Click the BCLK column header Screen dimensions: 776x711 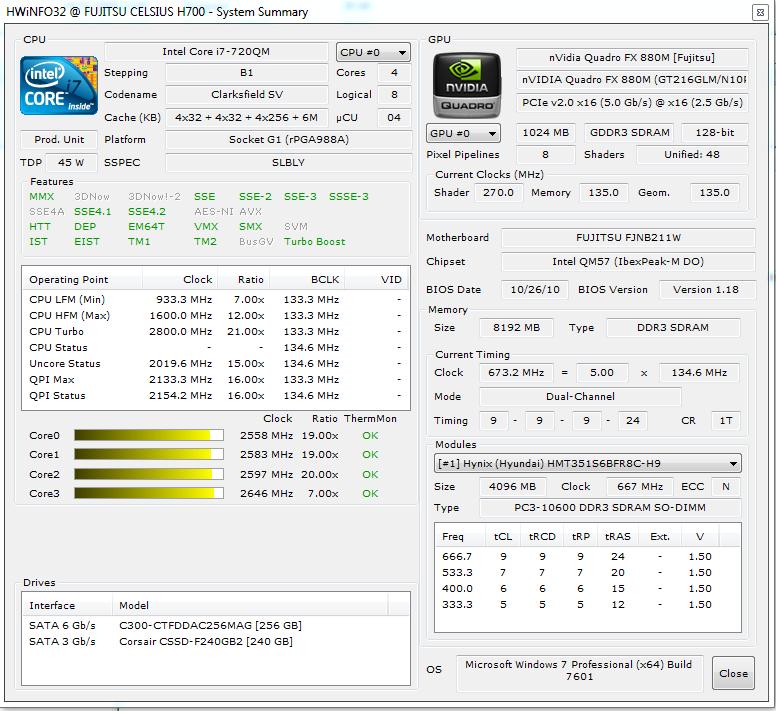click(307, 280)
